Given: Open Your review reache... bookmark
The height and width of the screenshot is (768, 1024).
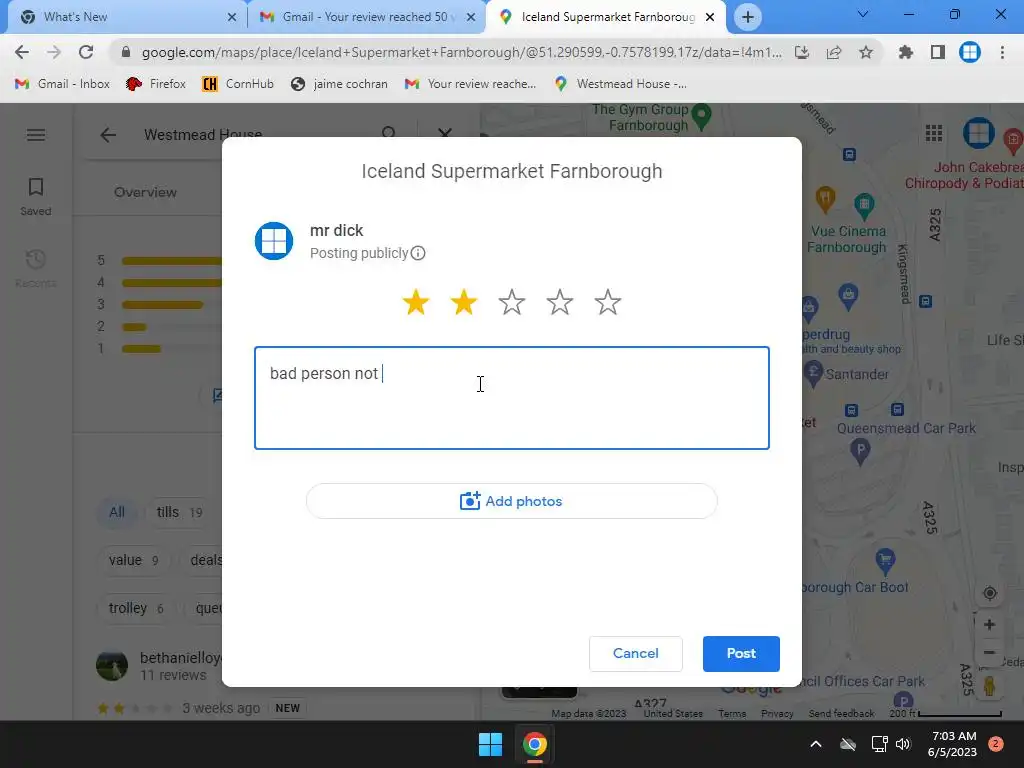Looking at the screenshot, I should 470,84.
